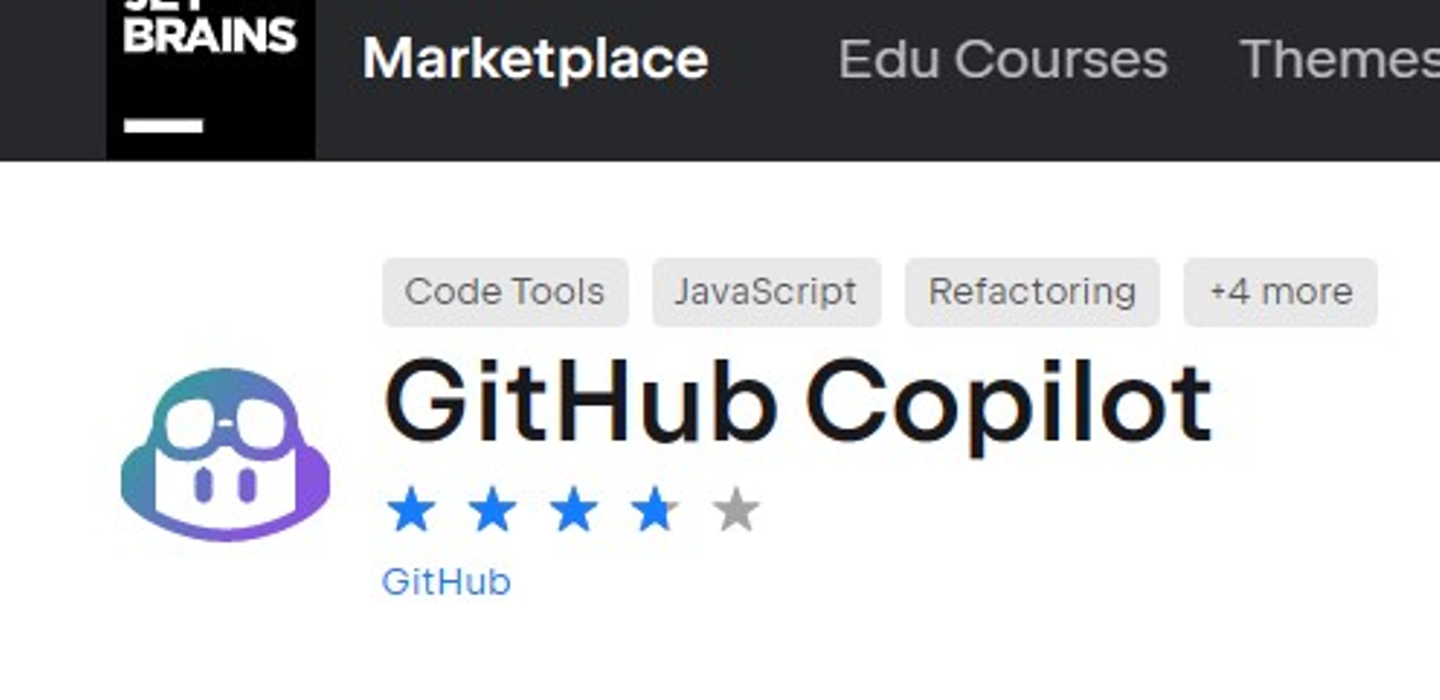The width and height of the screenshot is (1440, 700).
Task: Select the Code Tools tag
Action: [505, 292]
